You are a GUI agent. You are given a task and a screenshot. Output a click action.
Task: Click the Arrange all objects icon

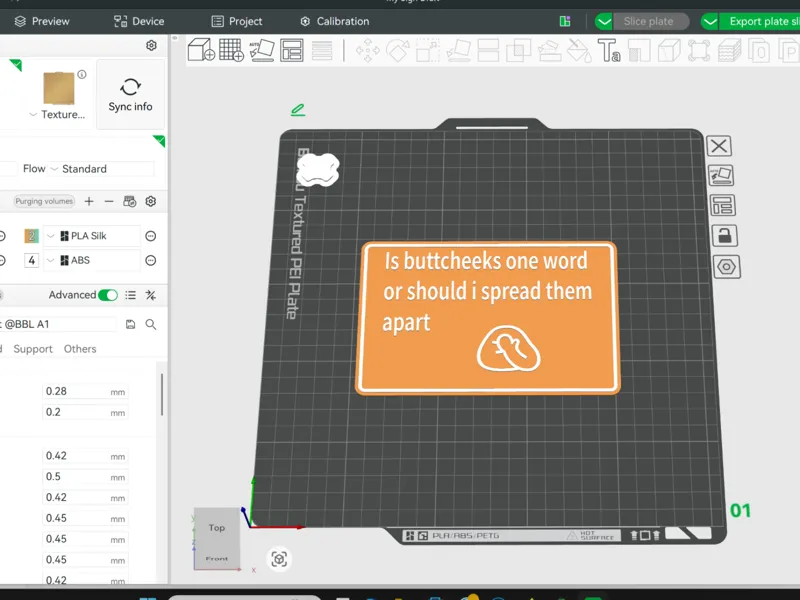coord(291,50)
